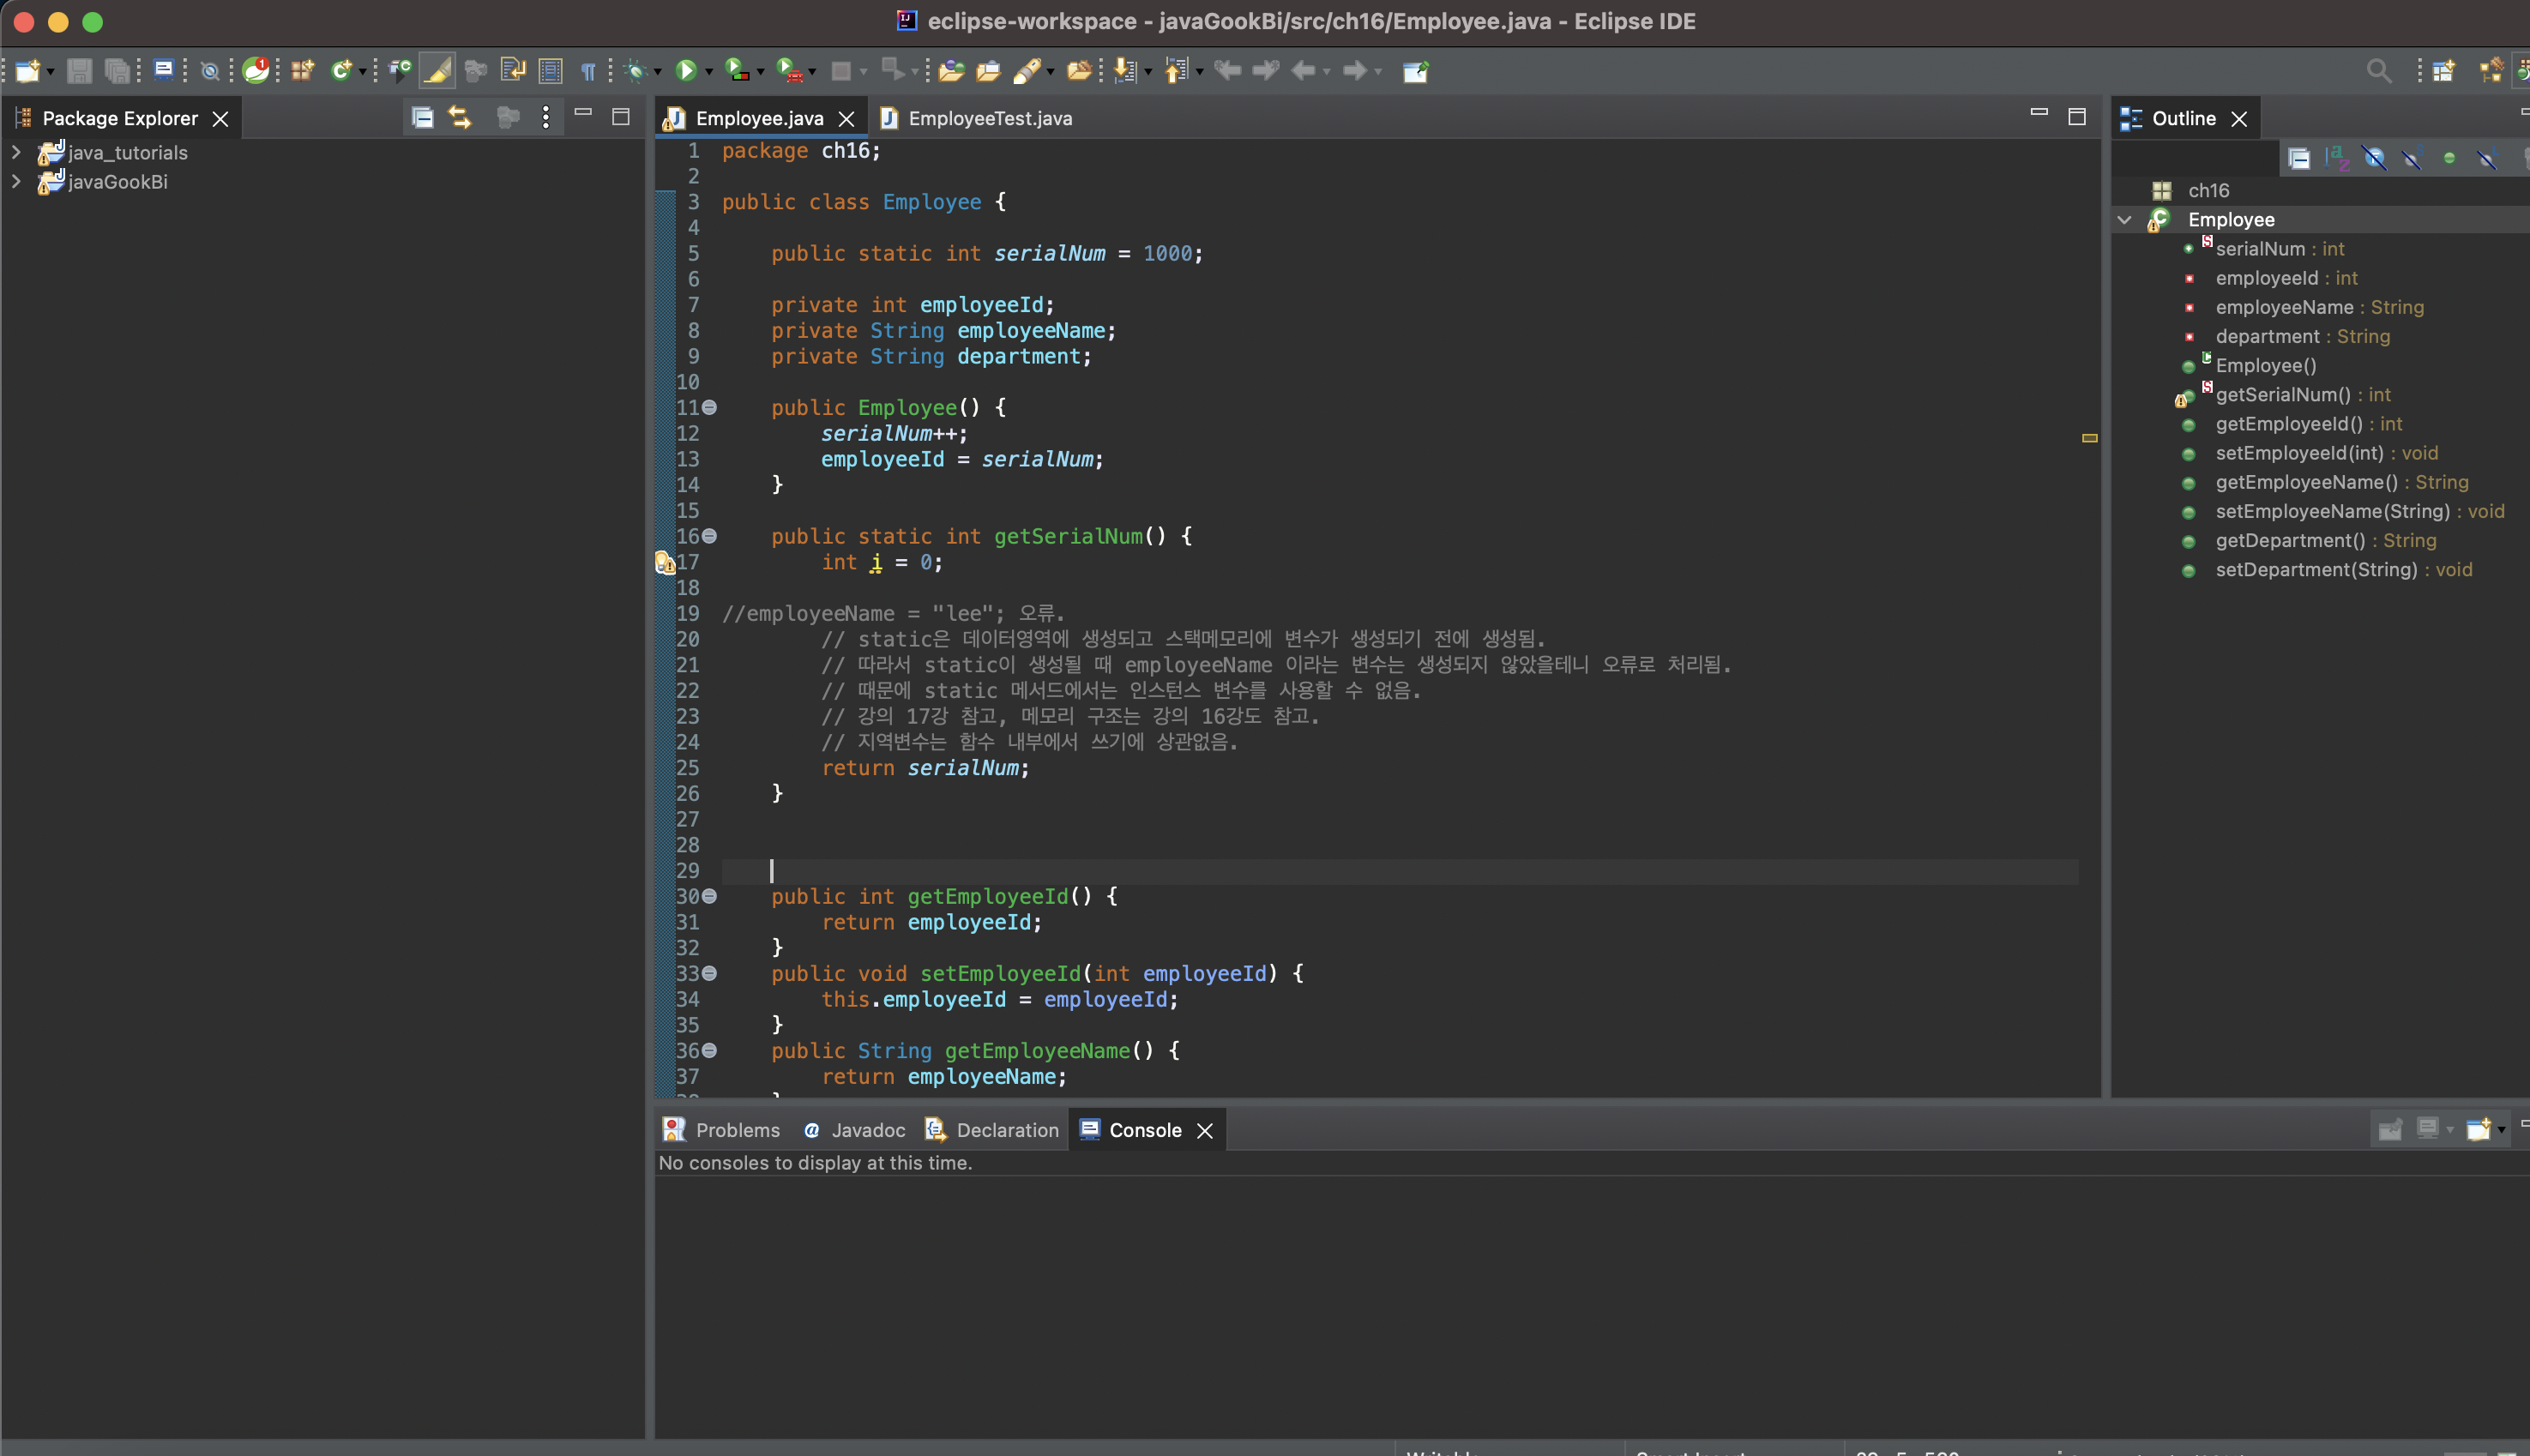The height and width of the screenshot is (1456, 2530).
Task: Collapse All in Package Explorer
Action: pyautogui.click(x=422, y=118)
